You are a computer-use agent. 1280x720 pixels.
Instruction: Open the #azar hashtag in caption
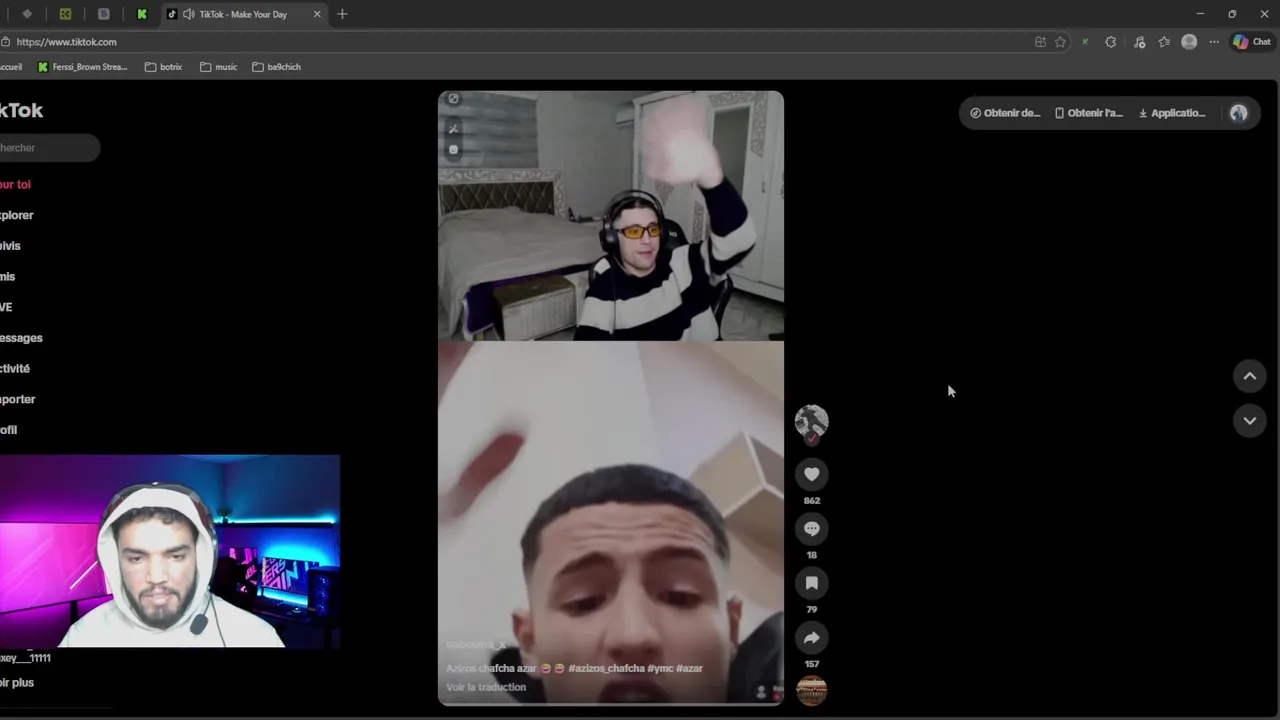tap(689, 668)
